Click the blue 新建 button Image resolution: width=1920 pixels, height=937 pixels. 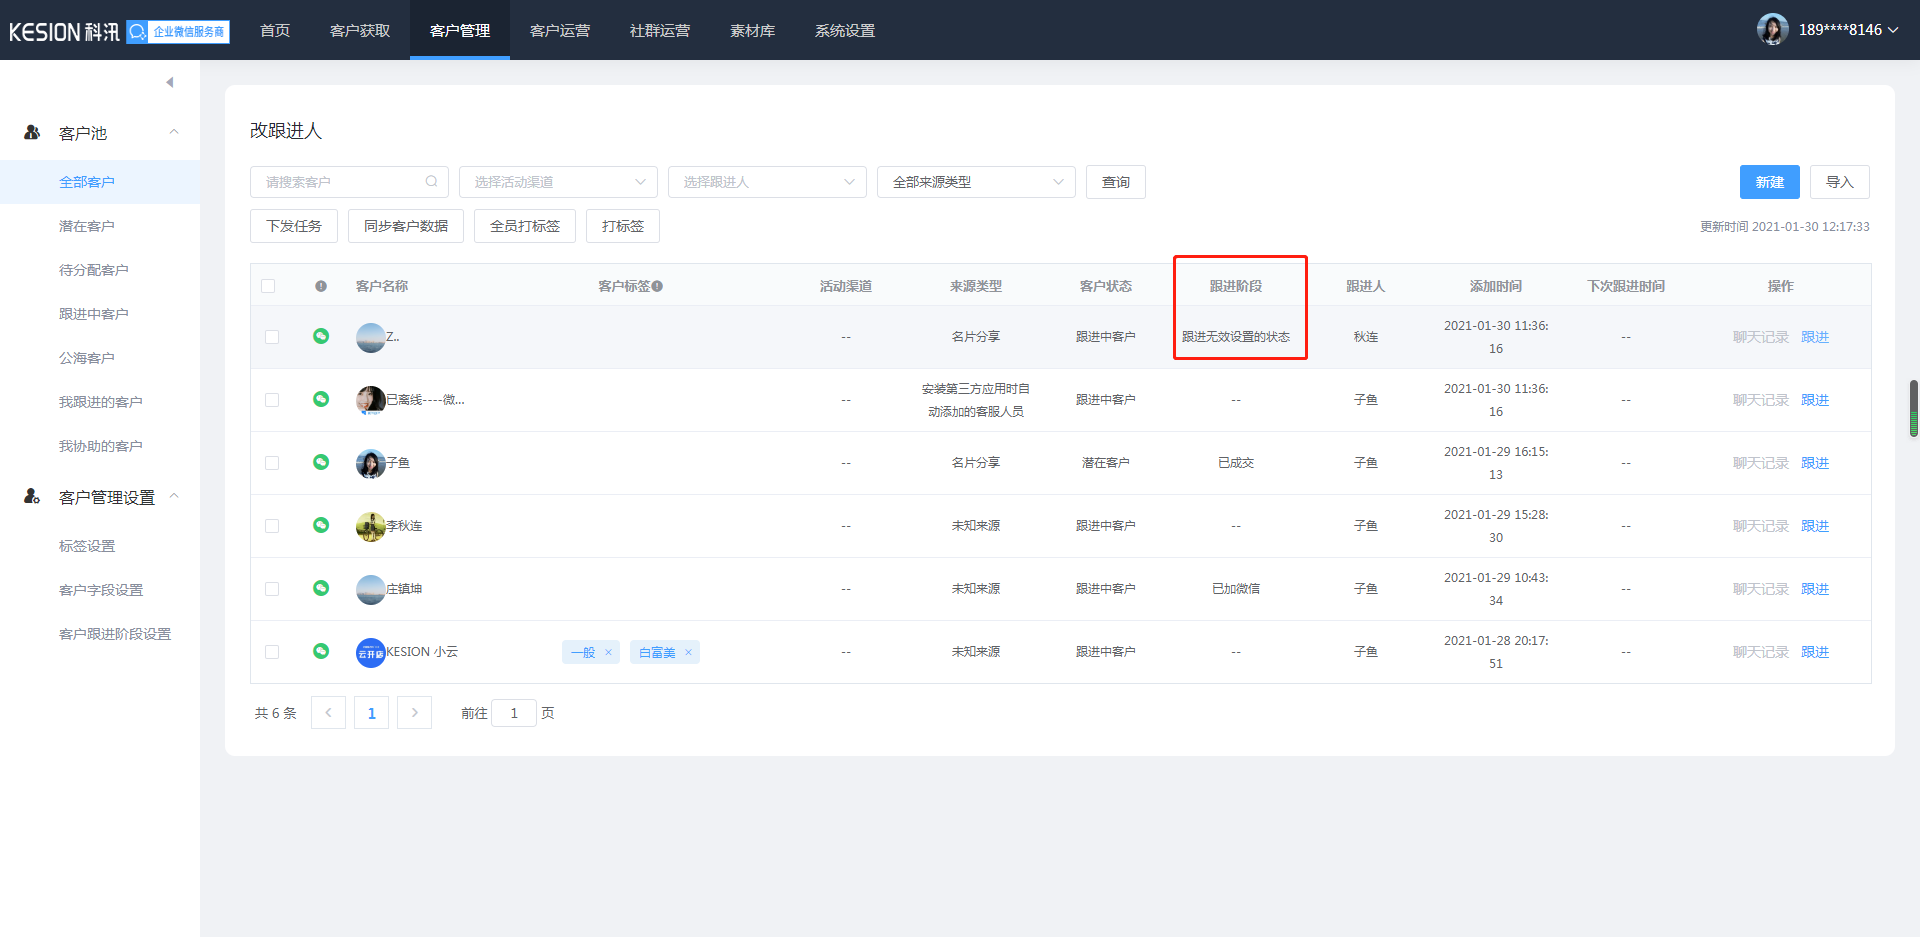pyautogui.click(x=1769, y=182)
